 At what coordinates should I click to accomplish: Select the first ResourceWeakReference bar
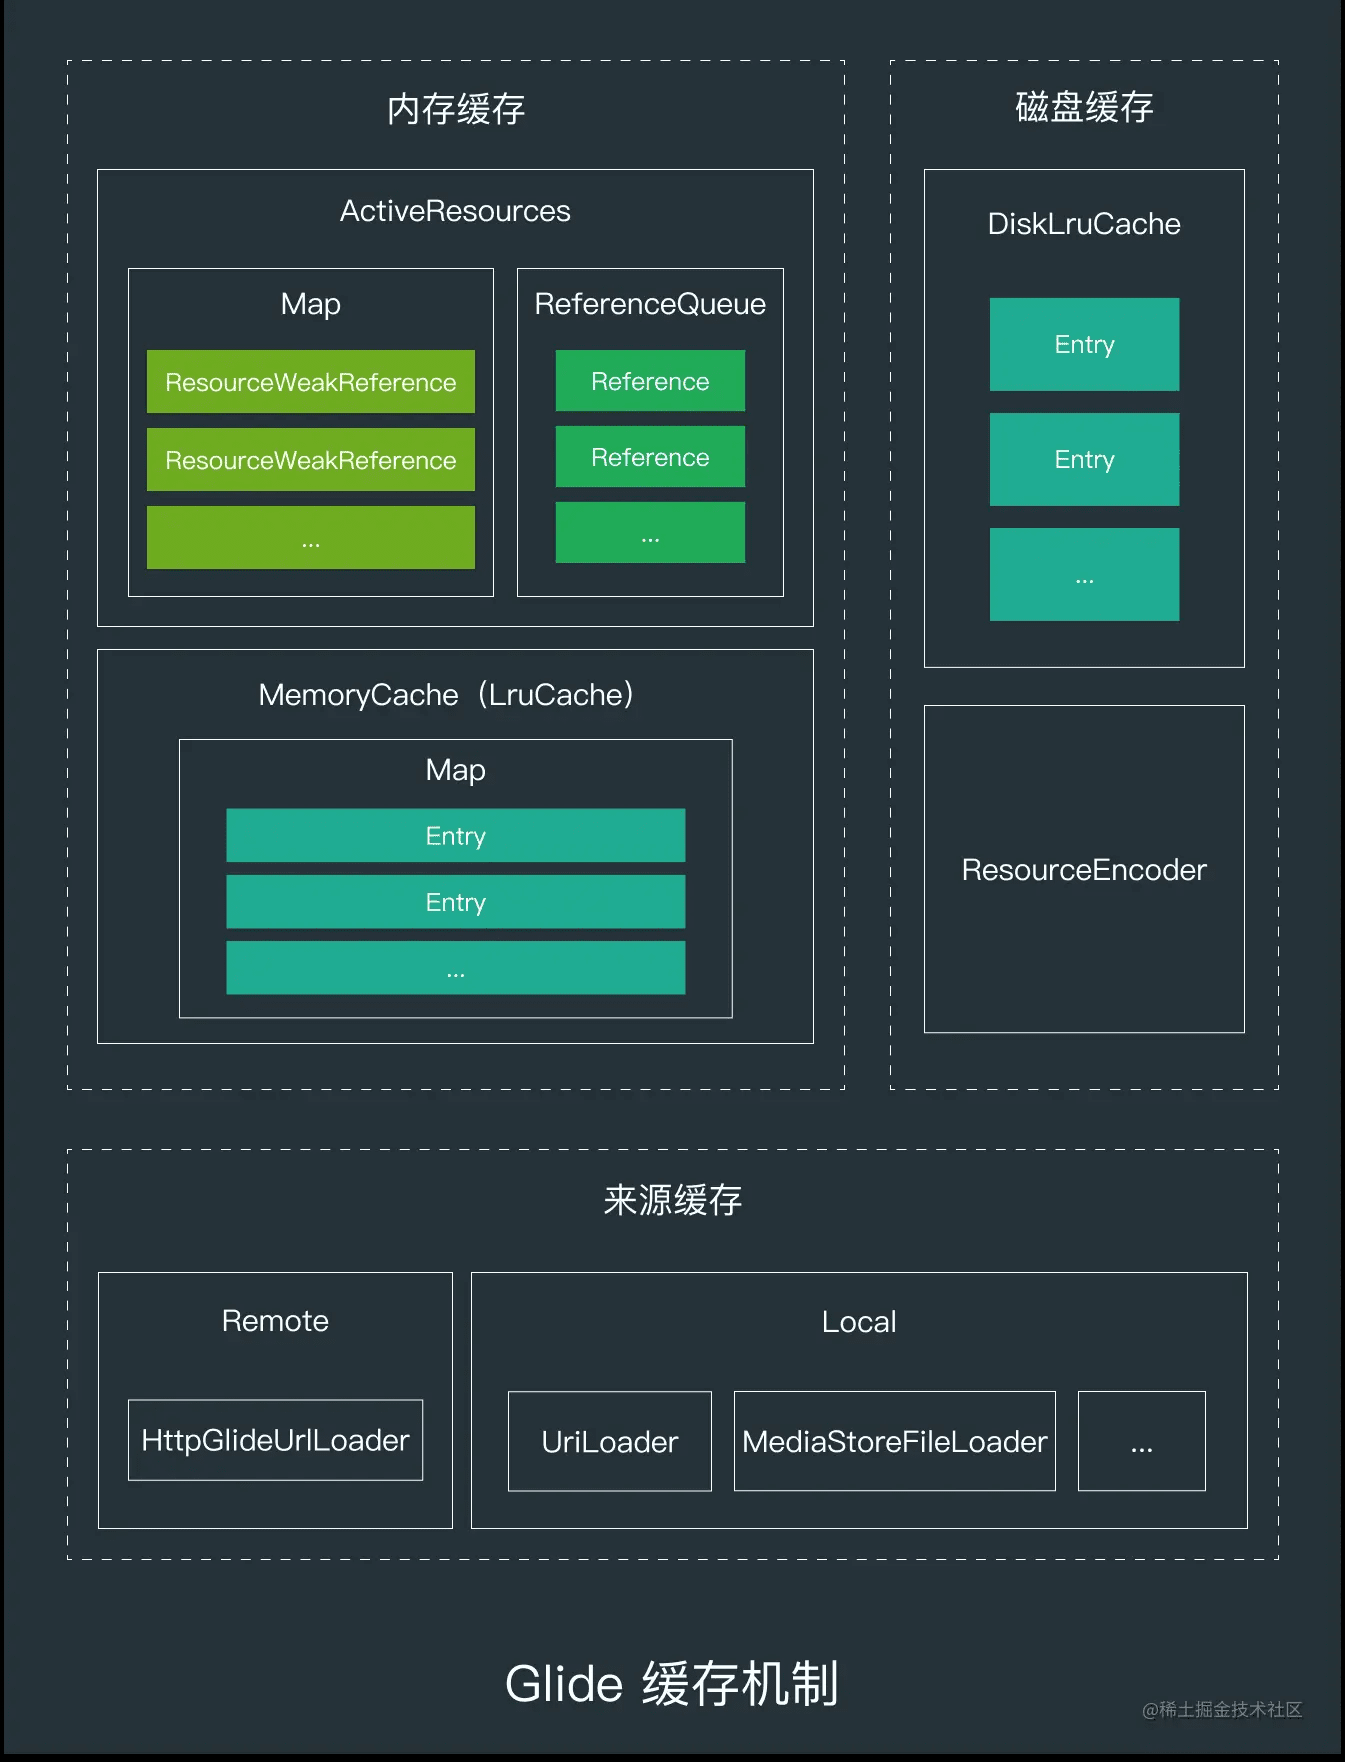point(311,382)
